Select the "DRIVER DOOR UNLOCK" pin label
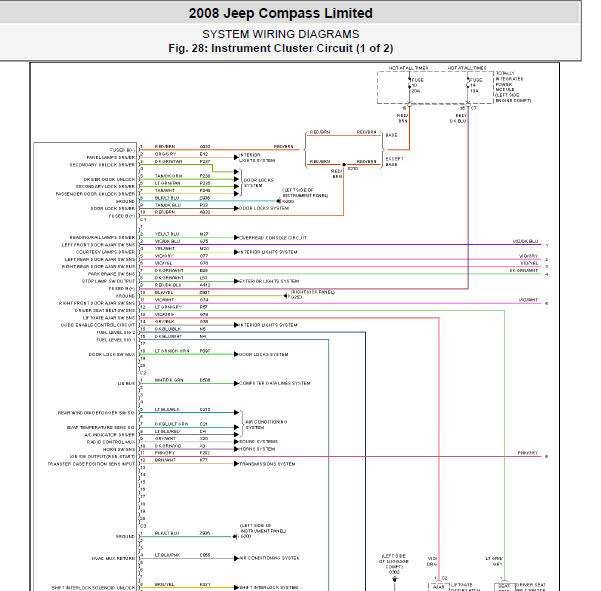 [x=109, y=179]
